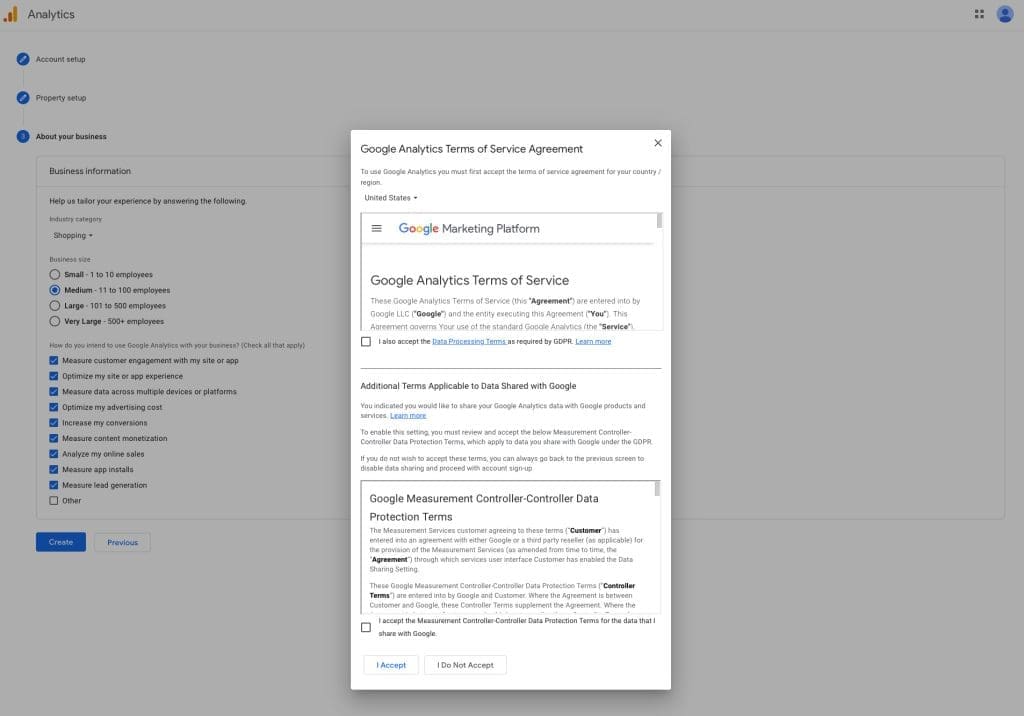Click the Previous button
Screen dimensions: 1024x716
122,542
